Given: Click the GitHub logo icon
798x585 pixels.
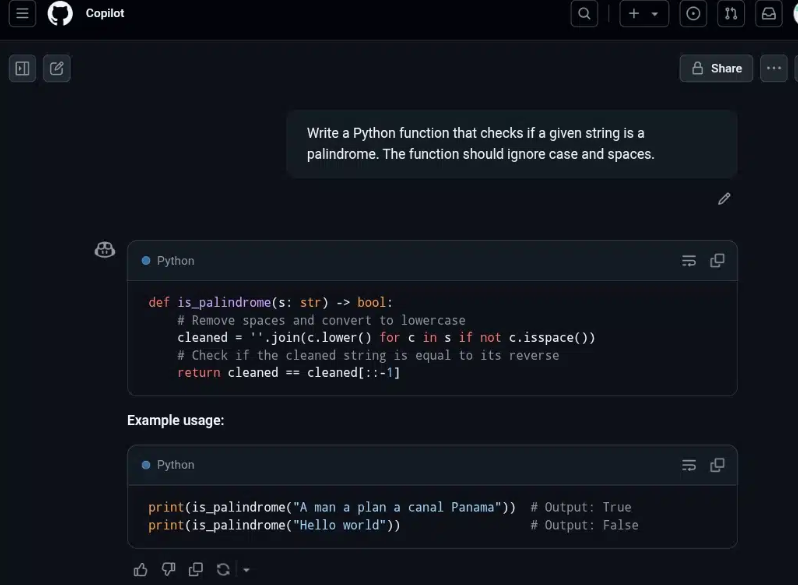Looking at the screenshot, I should click(60, 14).
